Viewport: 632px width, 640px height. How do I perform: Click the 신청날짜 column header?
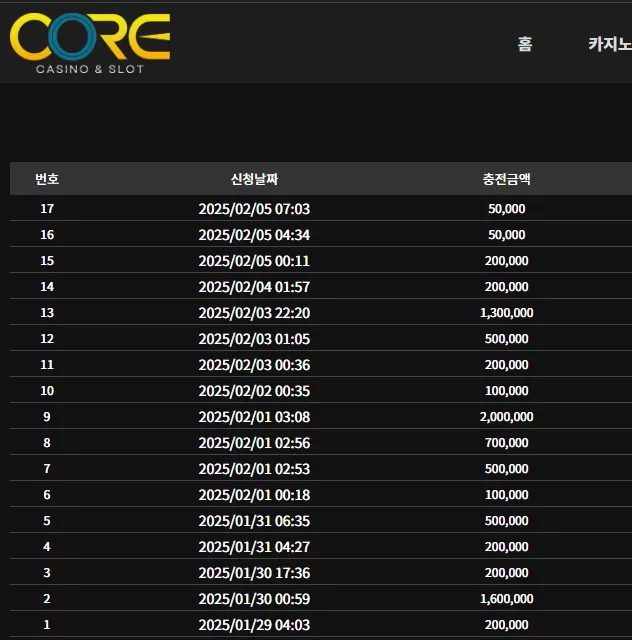254,179
